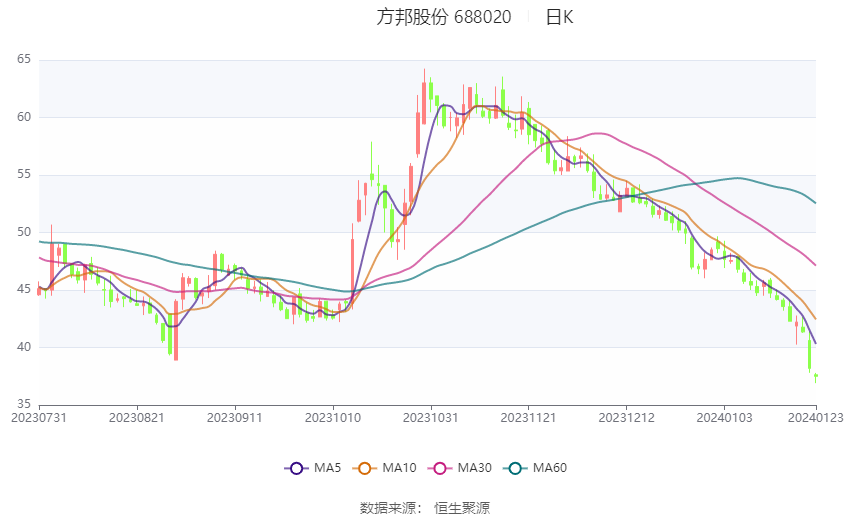Click the 20240103 date axis label
The height and width of the screenshot is (516, 850).
click(x=724, y=418)
